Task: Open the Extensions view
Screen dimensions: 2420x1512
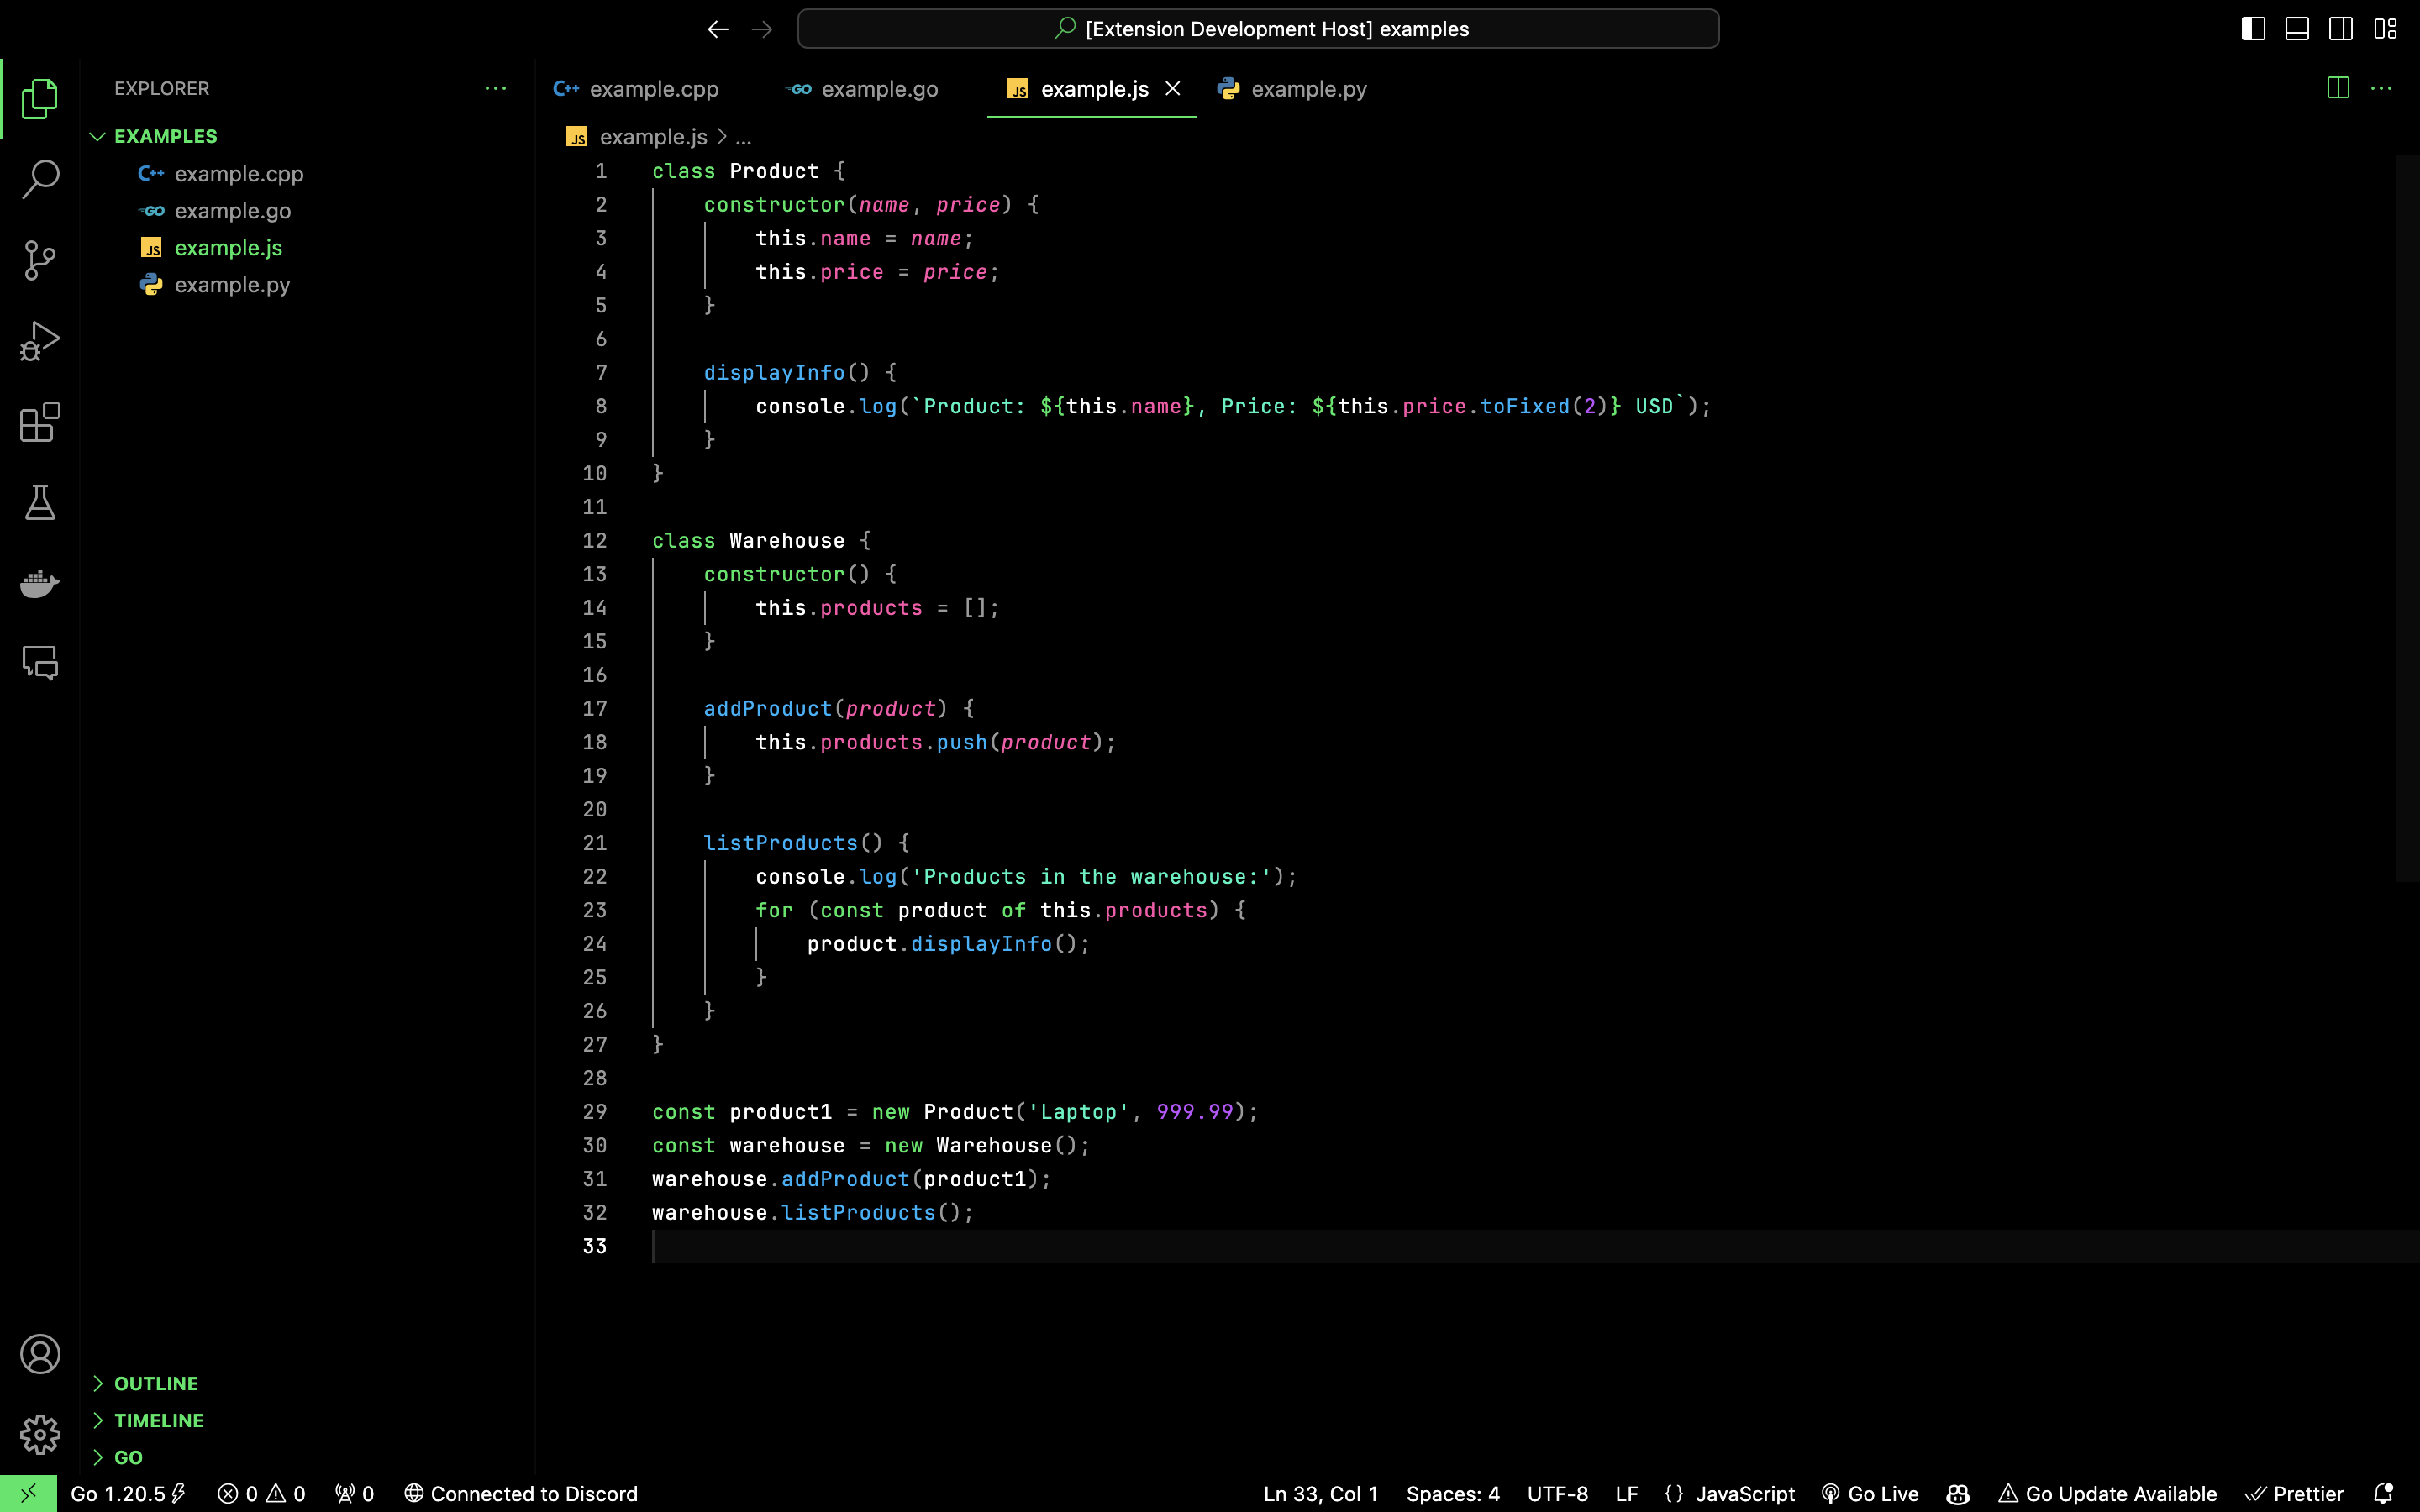Action: [x=40, y=422]
